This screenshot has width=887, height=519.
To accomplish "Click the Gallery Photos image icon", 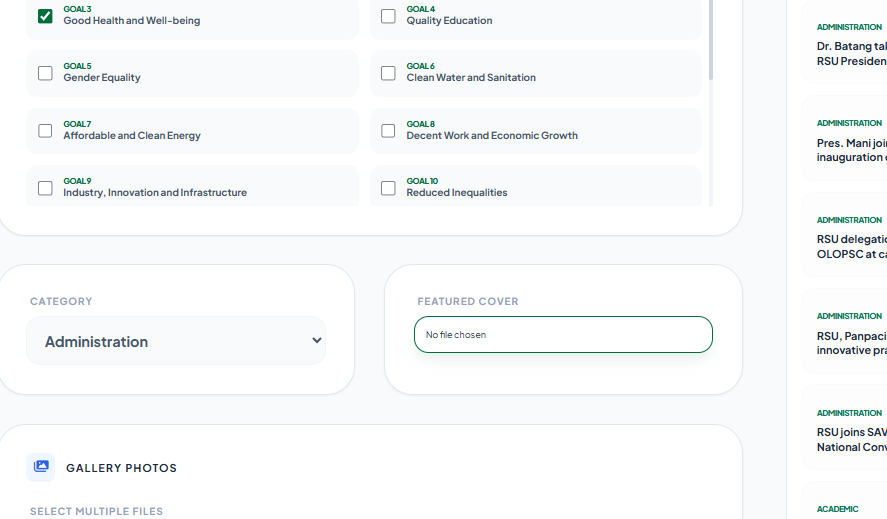I will click(41, 467).
